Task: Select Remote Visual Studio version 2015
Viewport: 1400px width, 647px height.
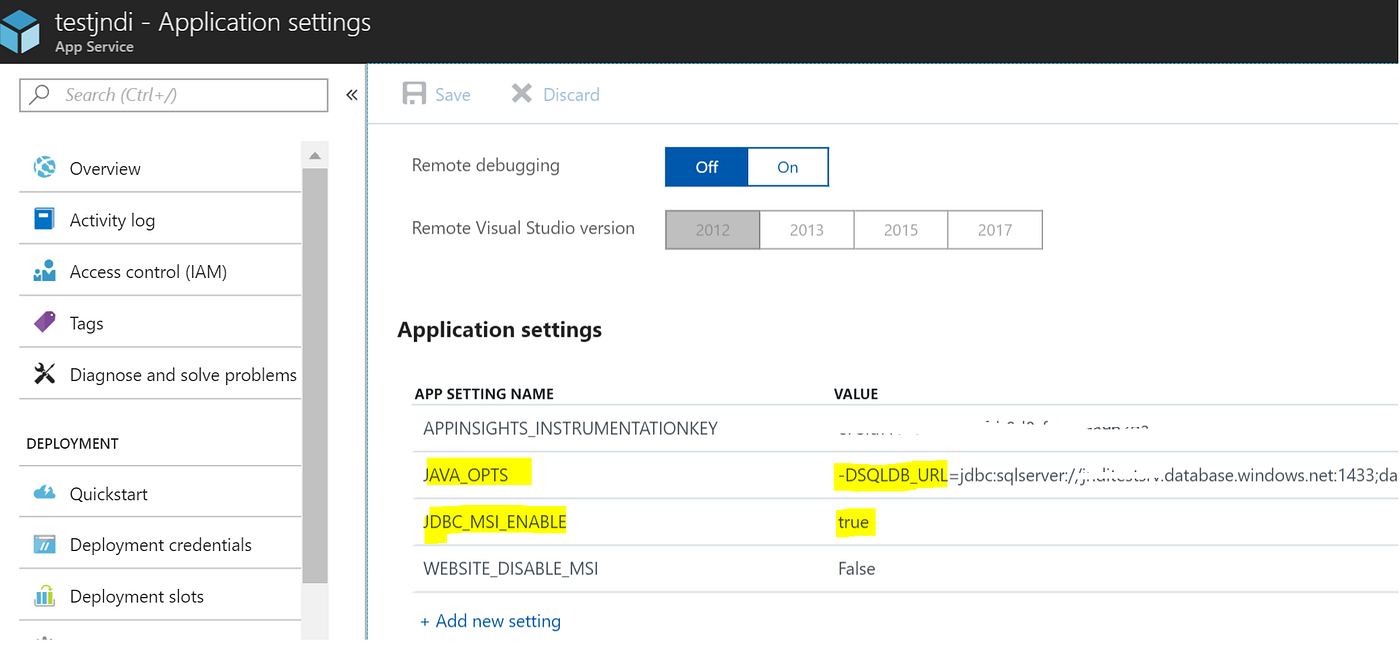Action: pos(900,229)
